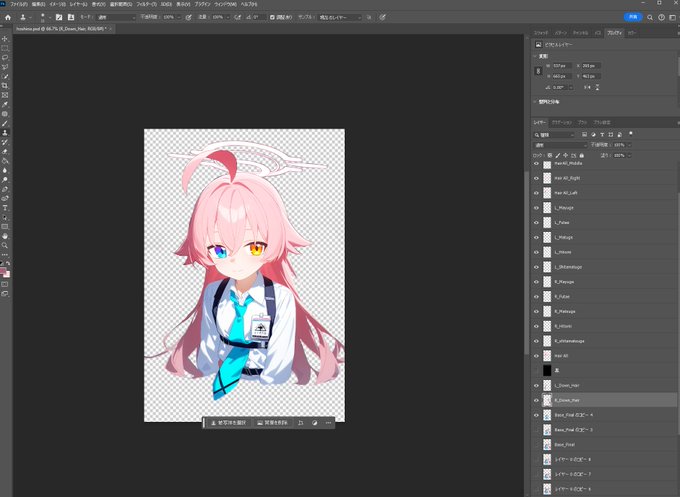Hide the L_Down_Hair layer
Viewport: 680px width, 497px height.
(536, 386)
